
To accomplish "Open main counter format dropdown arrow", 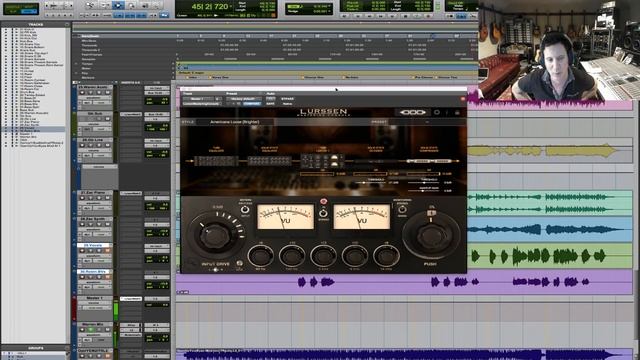I will tap(231, 7).
